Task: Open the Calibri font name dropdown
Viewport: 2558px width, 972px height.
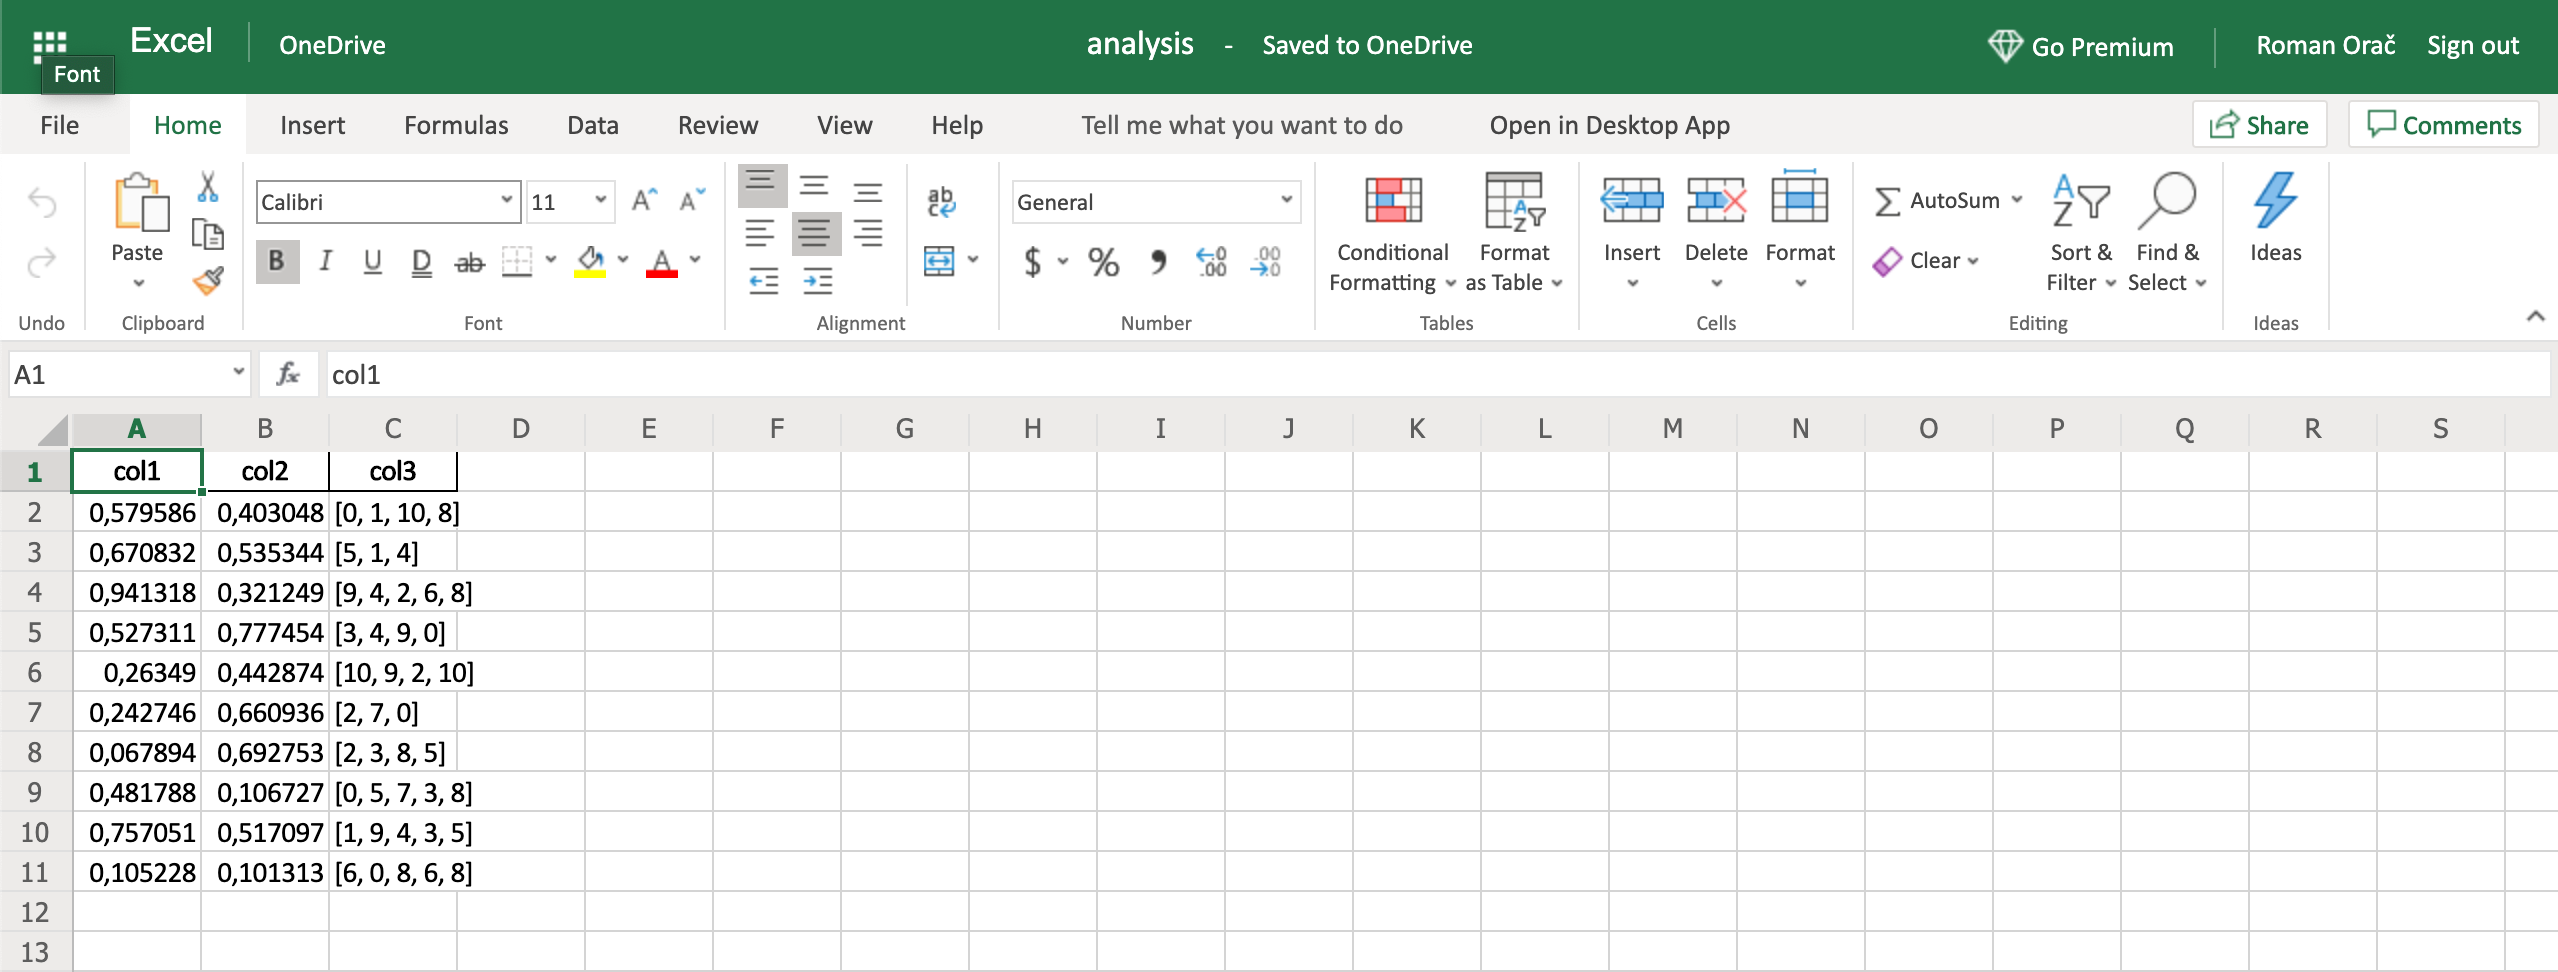Action: coord(506,201)
